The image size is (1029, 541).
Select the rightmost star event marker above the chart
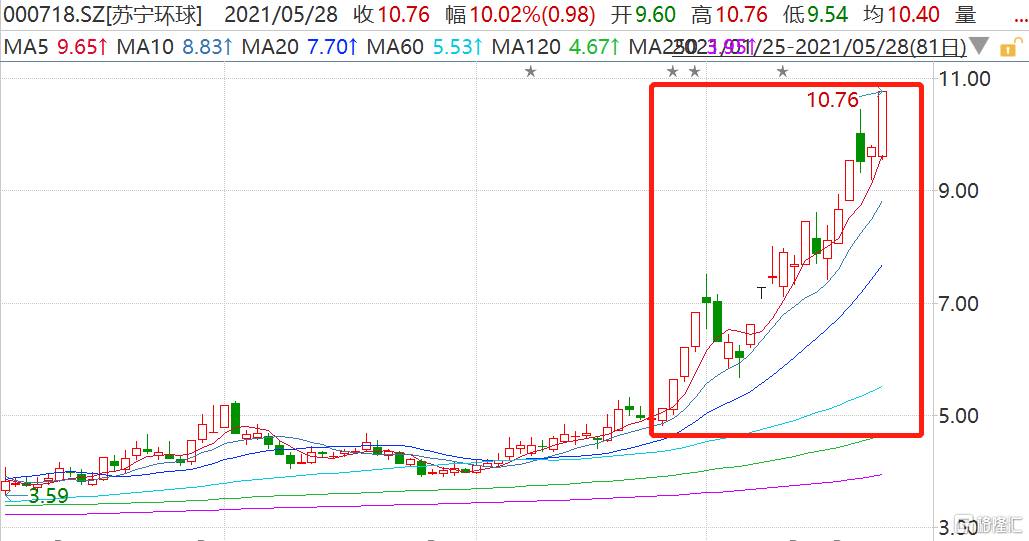point(782,72)
